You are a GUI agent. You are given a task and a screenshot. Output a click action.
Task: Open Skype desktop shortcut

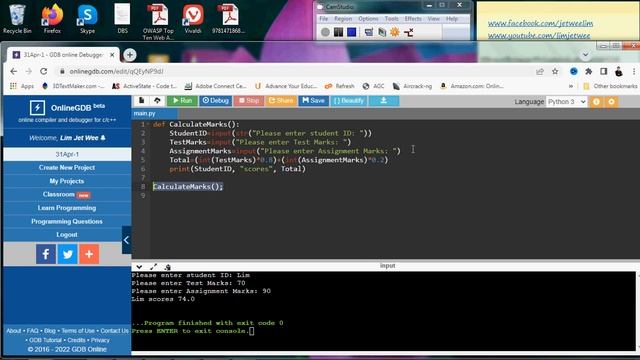click(x=87, y=19)
